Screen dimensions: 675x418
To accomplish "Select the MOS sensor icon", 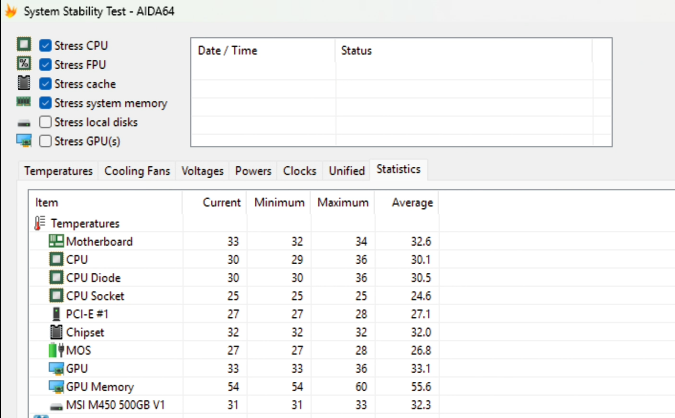I will point(56,350).
